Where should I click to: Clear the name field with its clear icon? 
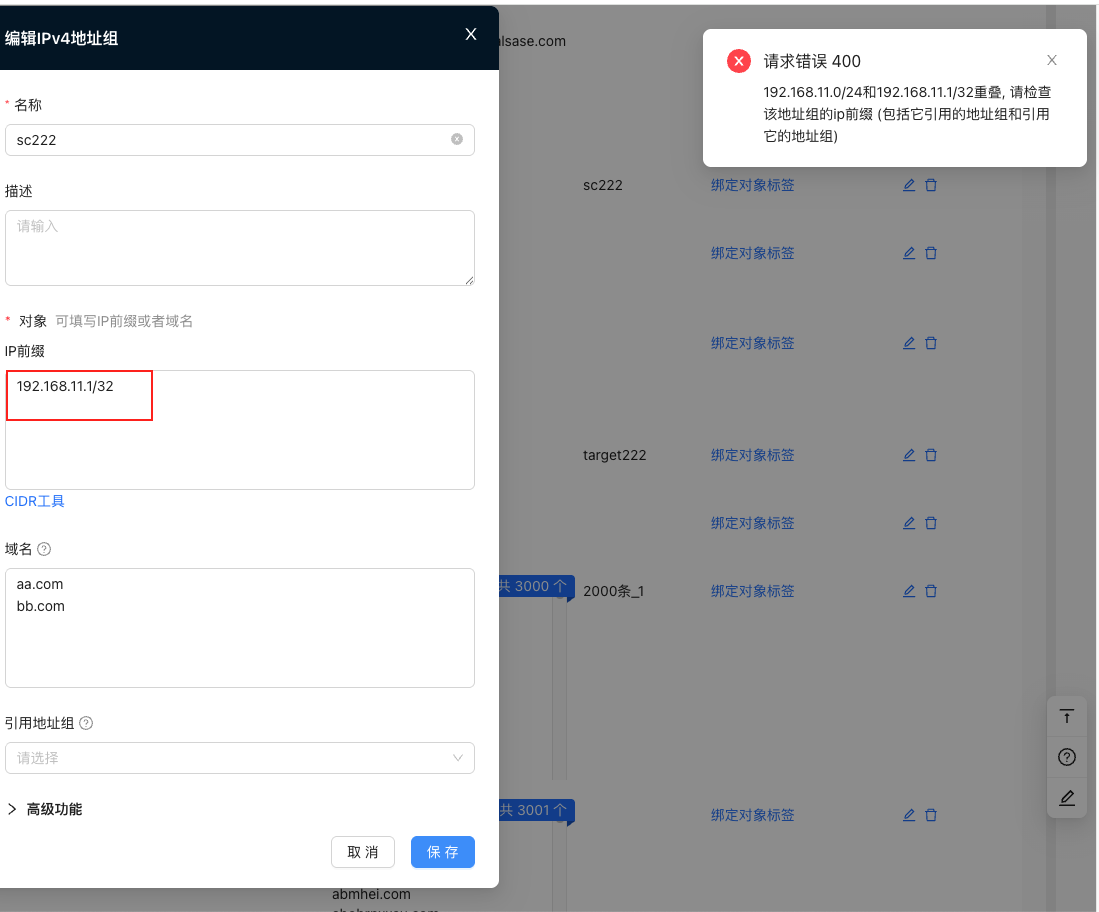point(457,140)
